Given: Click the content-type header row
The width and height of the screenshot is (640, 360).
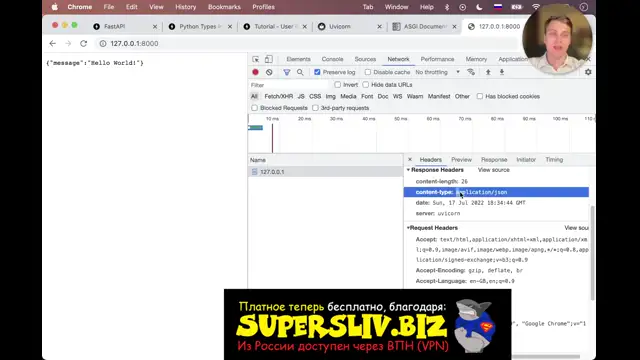Looking at the screenshot, I should tap(496, 192).
